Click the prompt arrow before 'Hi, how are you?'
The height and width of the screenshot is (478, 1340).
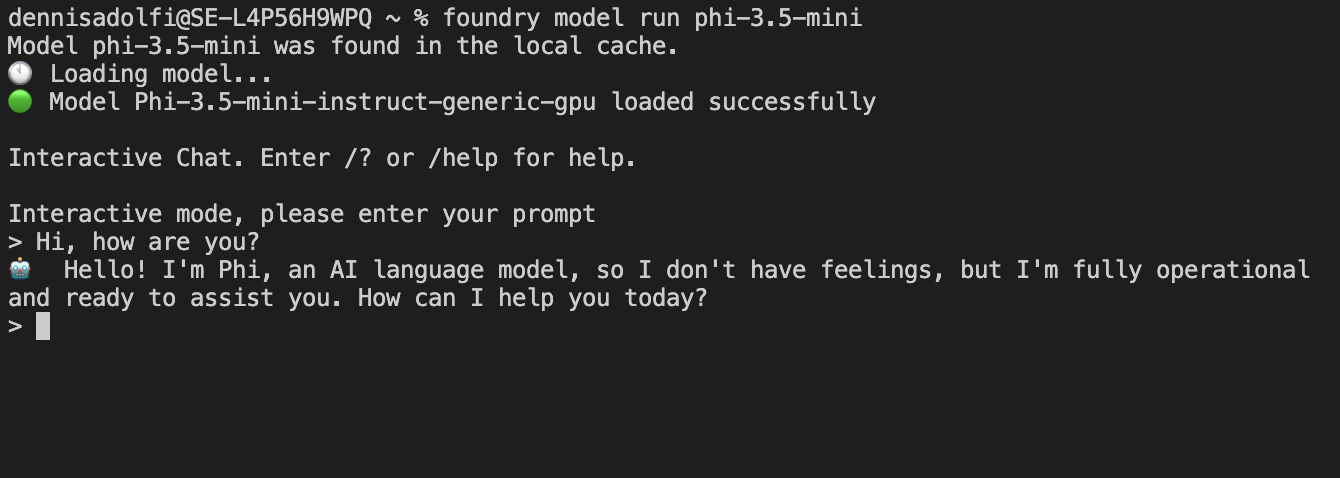pyautogui.click(x=15, y=242)
